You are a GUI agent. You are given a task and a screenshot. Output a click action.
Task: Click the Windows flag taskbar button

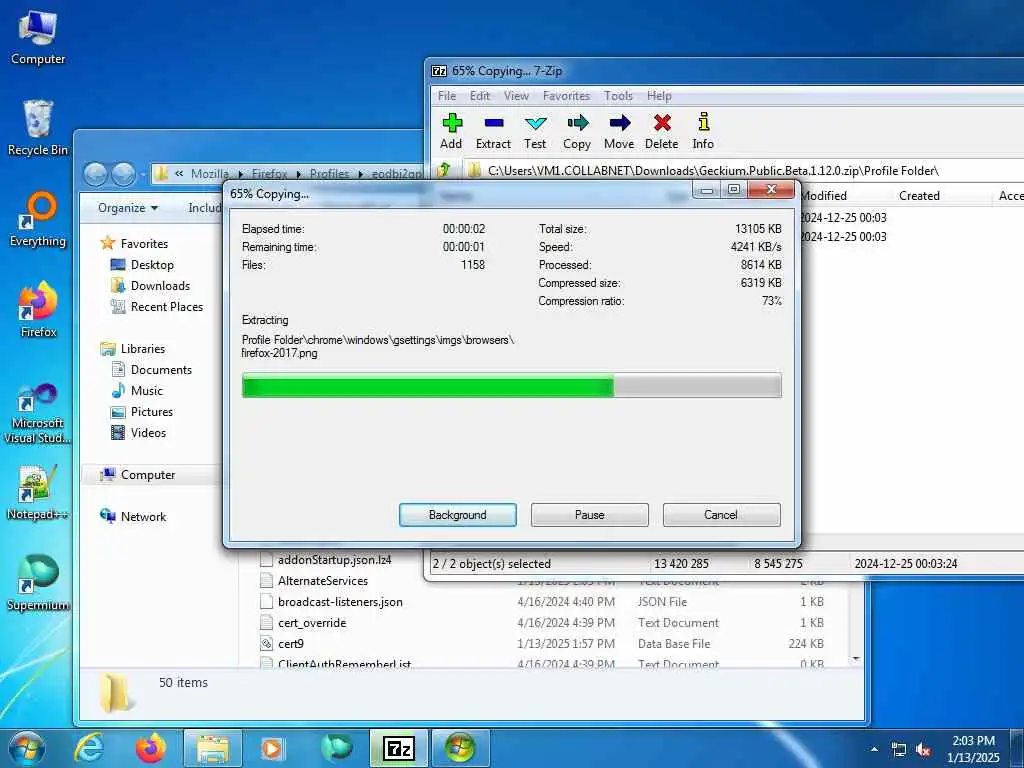pyautogui.click(x=460, y=748)
